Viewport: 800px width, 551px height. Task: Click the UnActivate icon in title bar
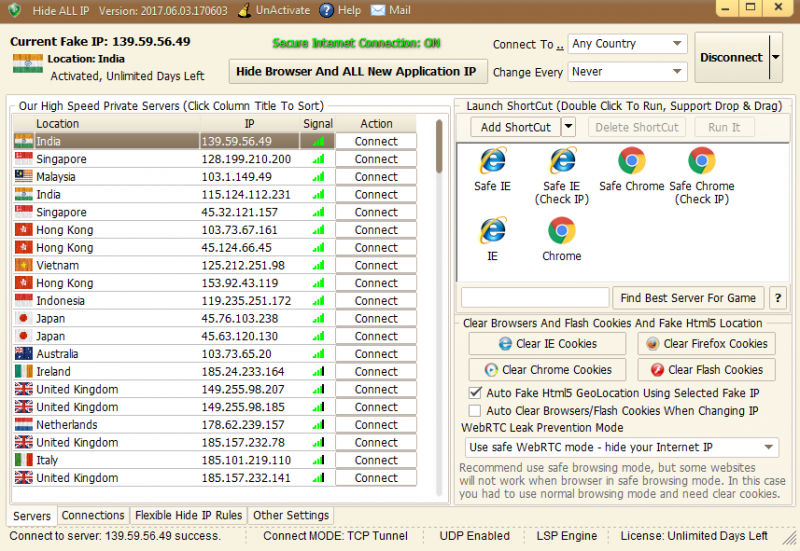[x=245, y=10]
